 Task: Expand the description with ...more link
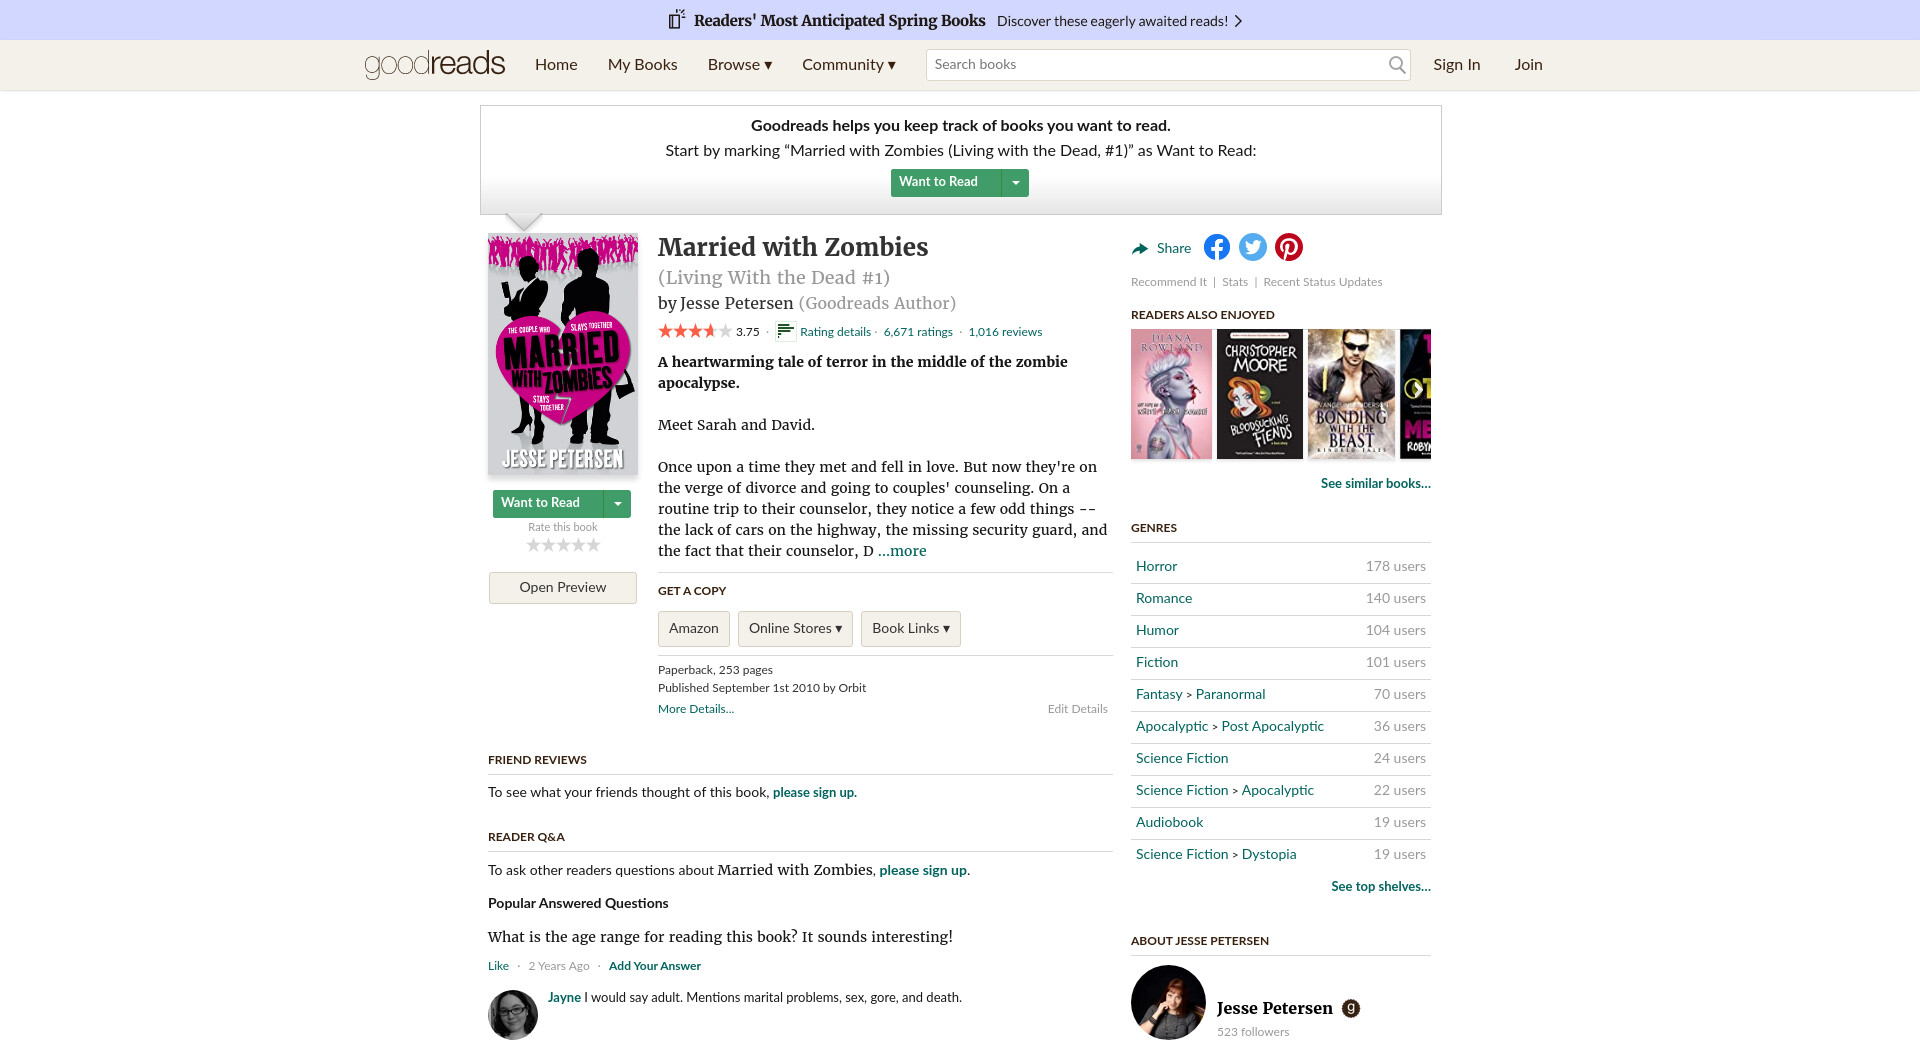point(902,551)
